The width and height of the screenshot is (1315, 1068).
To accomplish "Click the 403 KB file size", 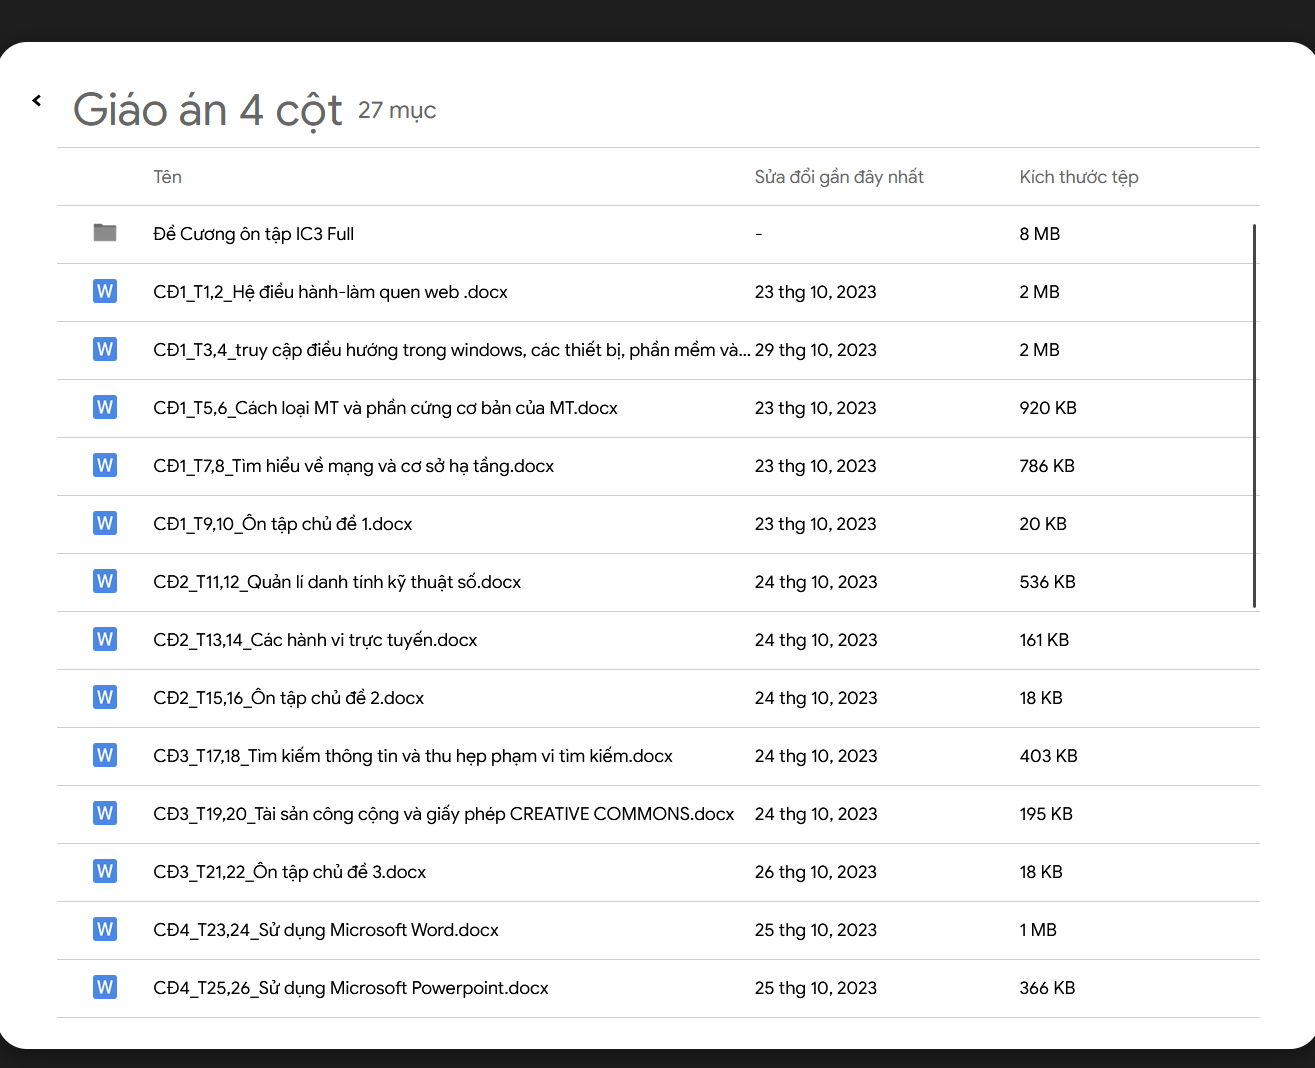I will click(x=1049, y=756).
